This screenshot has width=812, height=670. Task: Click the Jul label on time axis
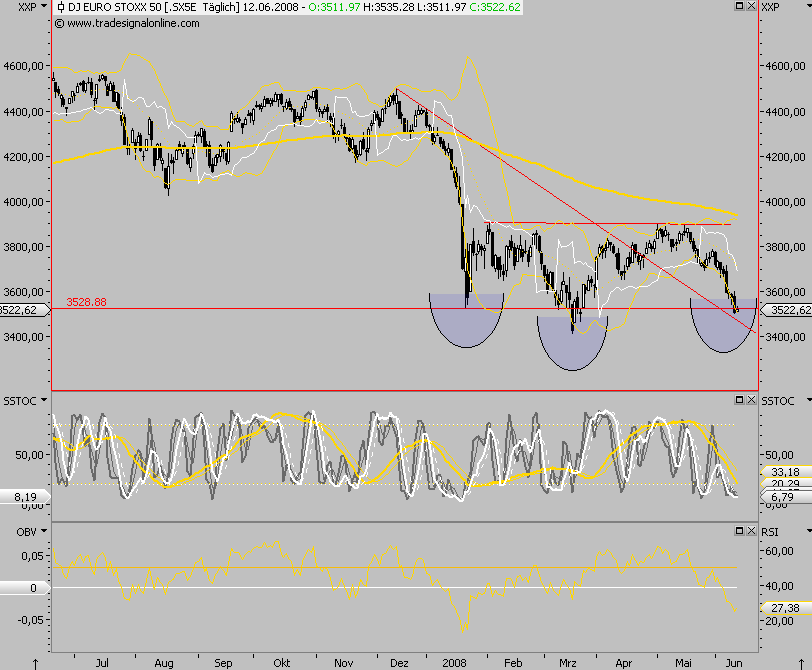(x=102, y=663)
